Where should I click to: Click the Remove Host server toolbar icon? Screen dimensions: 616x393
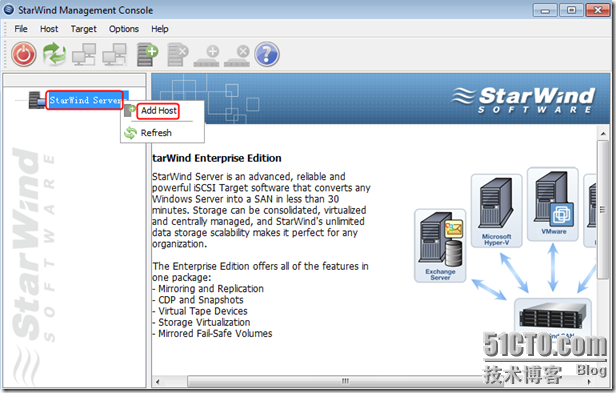click(178, 55)
